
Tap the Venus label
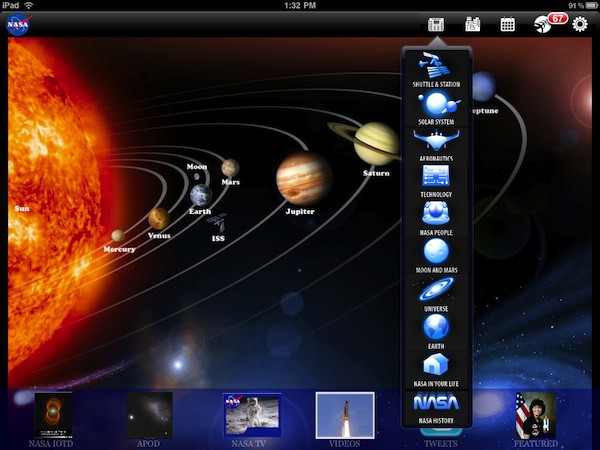tap(159, 235)
